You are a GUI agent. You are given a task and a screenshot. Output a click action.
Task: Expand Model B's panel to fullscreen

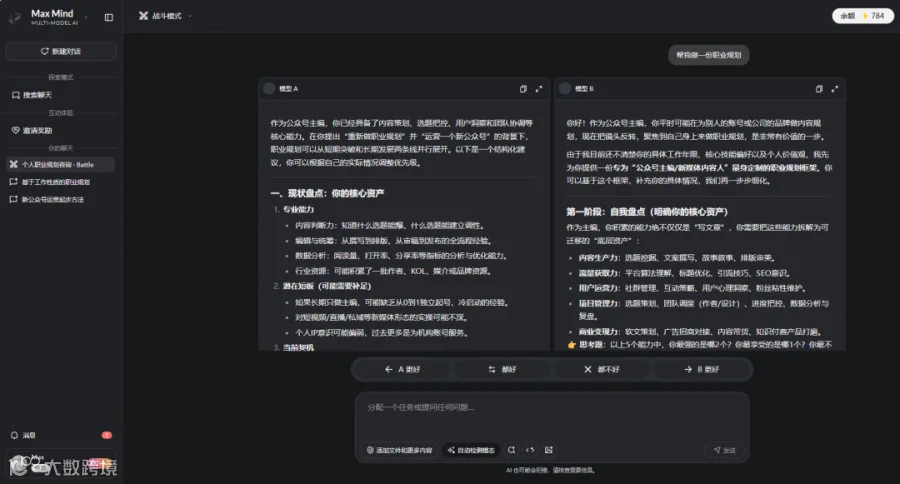(834, 89)
